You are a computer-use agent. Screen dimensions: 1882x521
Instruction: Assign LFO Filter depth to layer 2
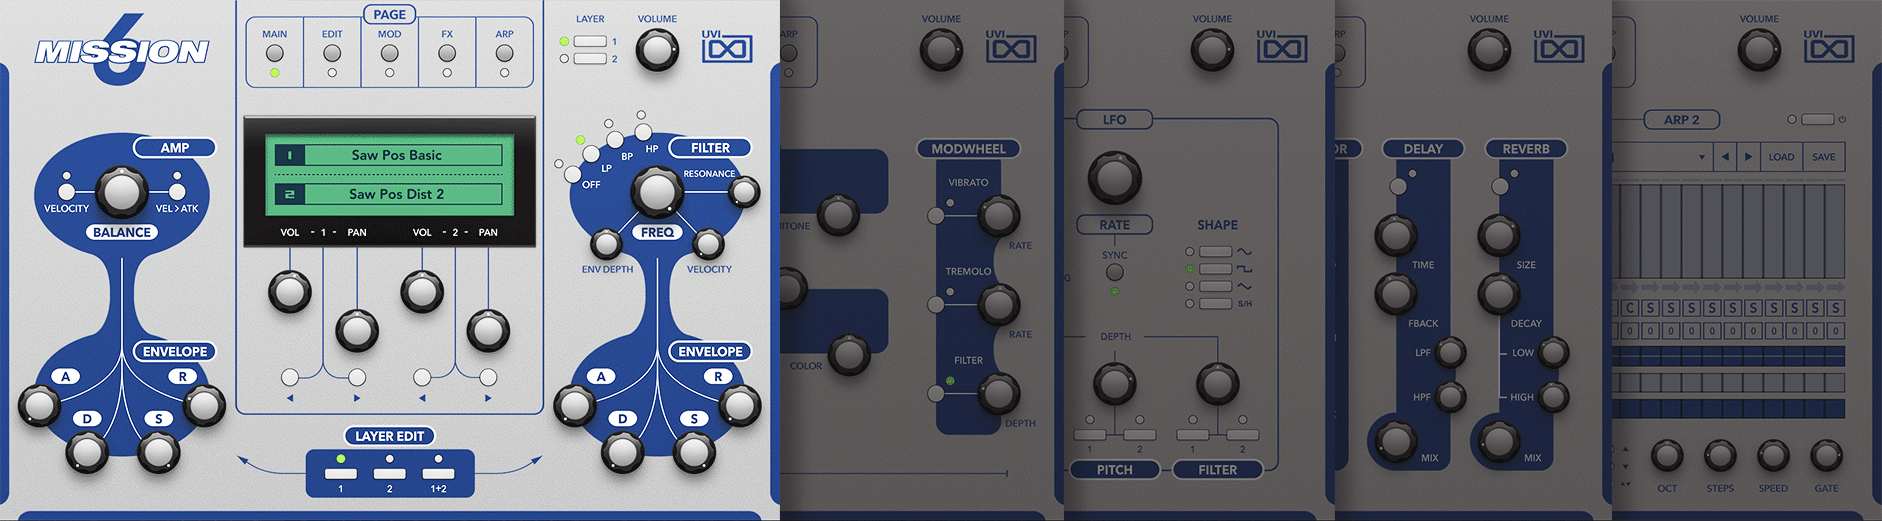[x=1243, y=435]
